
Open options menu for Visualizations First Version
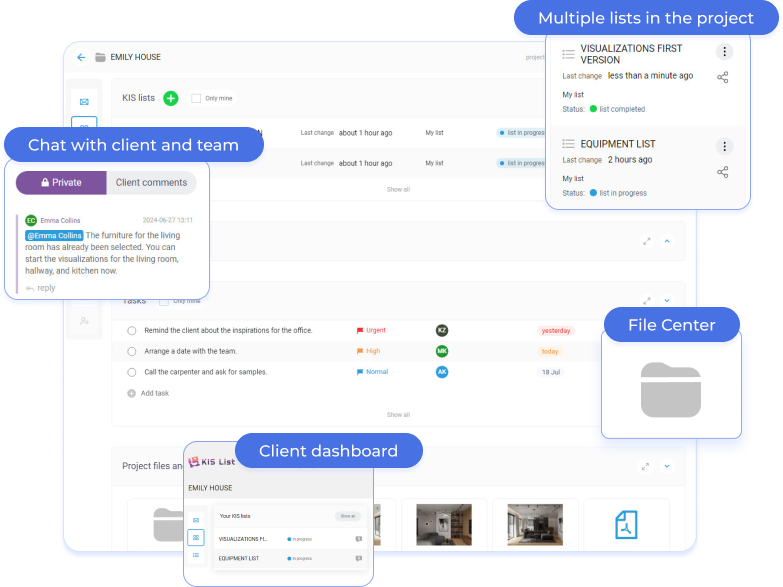[x=724, y=52]
